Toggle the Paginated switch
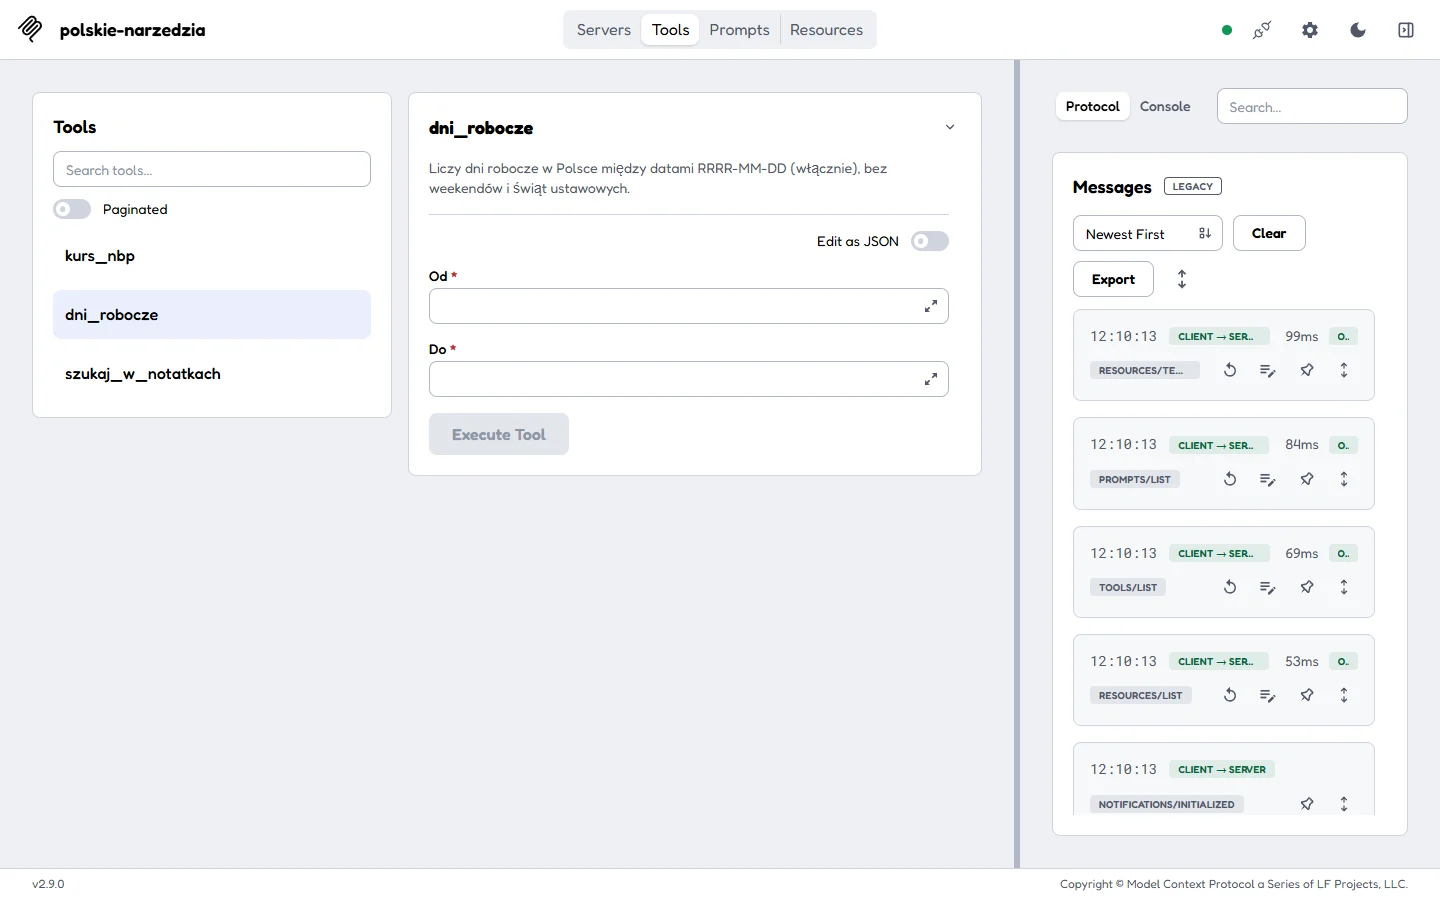Image resolution: width=1440 pixels, height=900 pixels. tap(72, 209)
